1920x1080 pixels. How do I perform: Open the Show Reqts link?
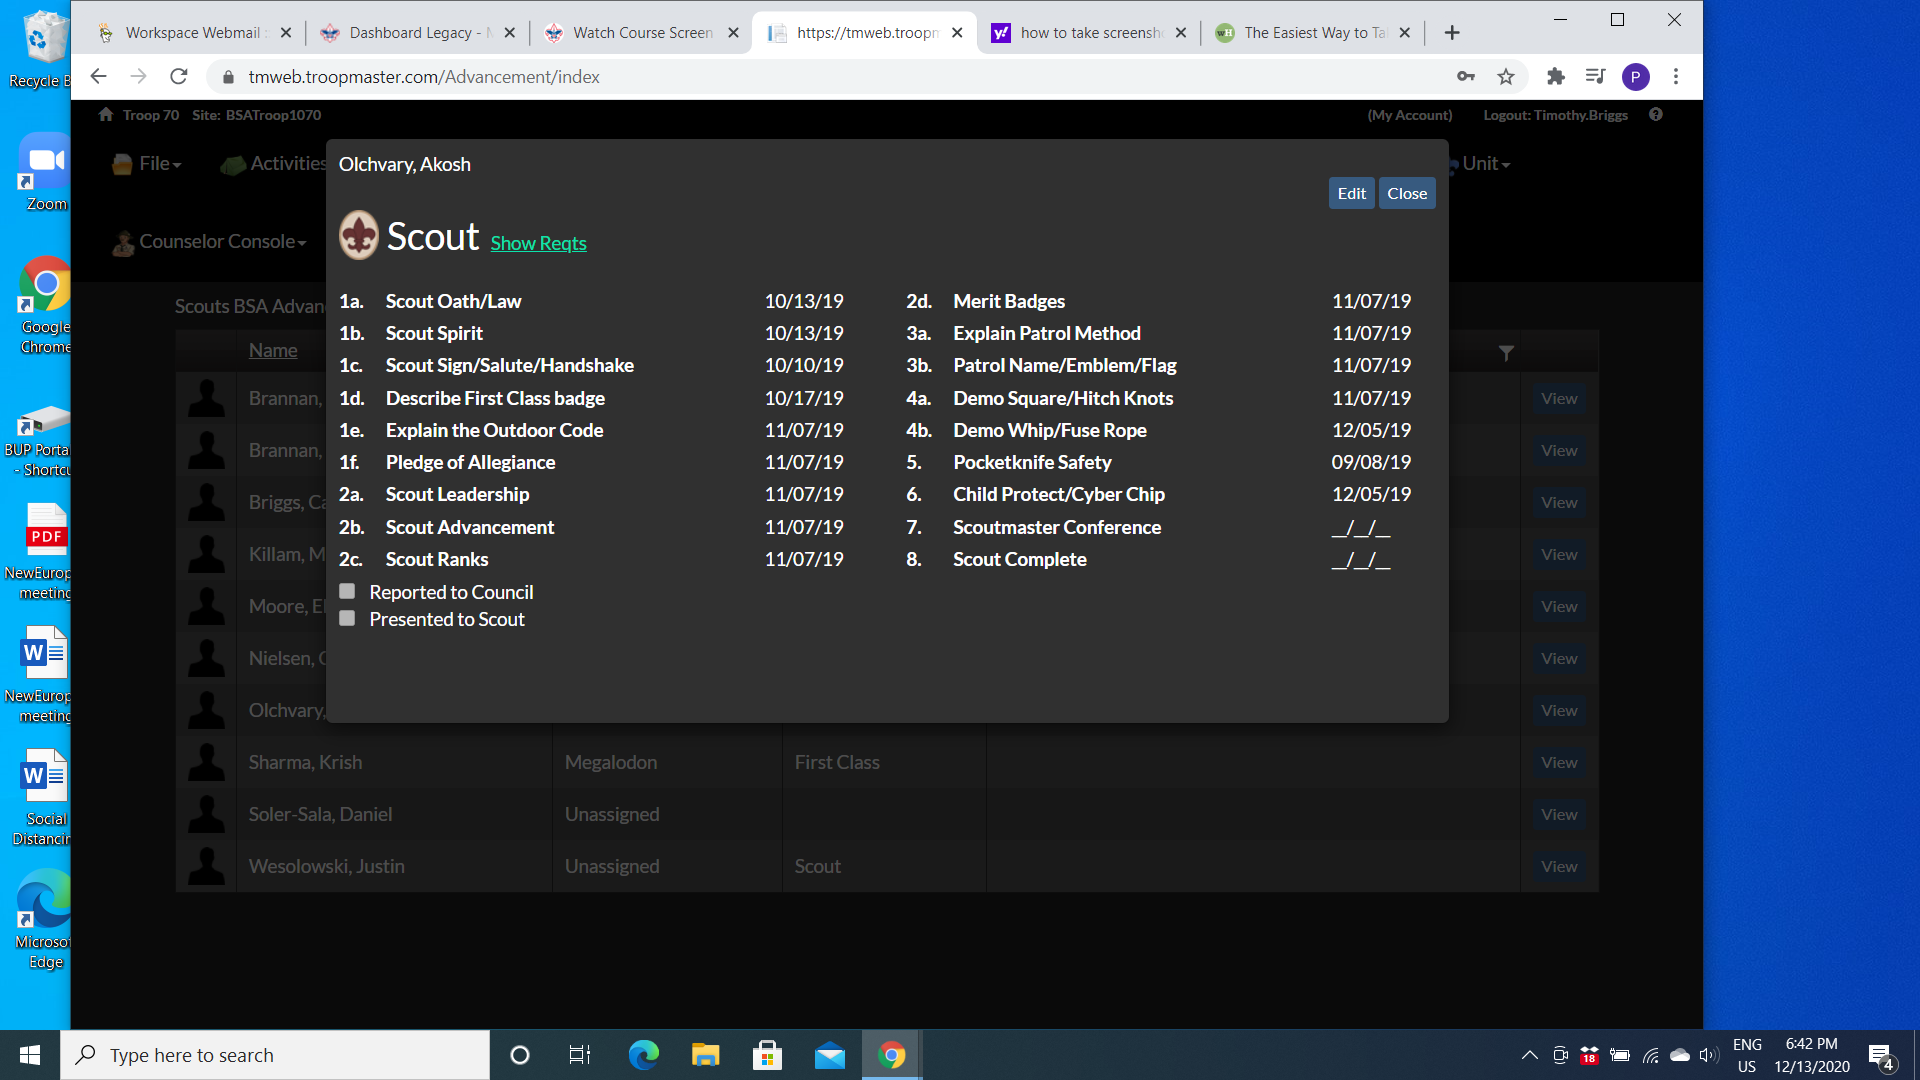tap(538, 244)
